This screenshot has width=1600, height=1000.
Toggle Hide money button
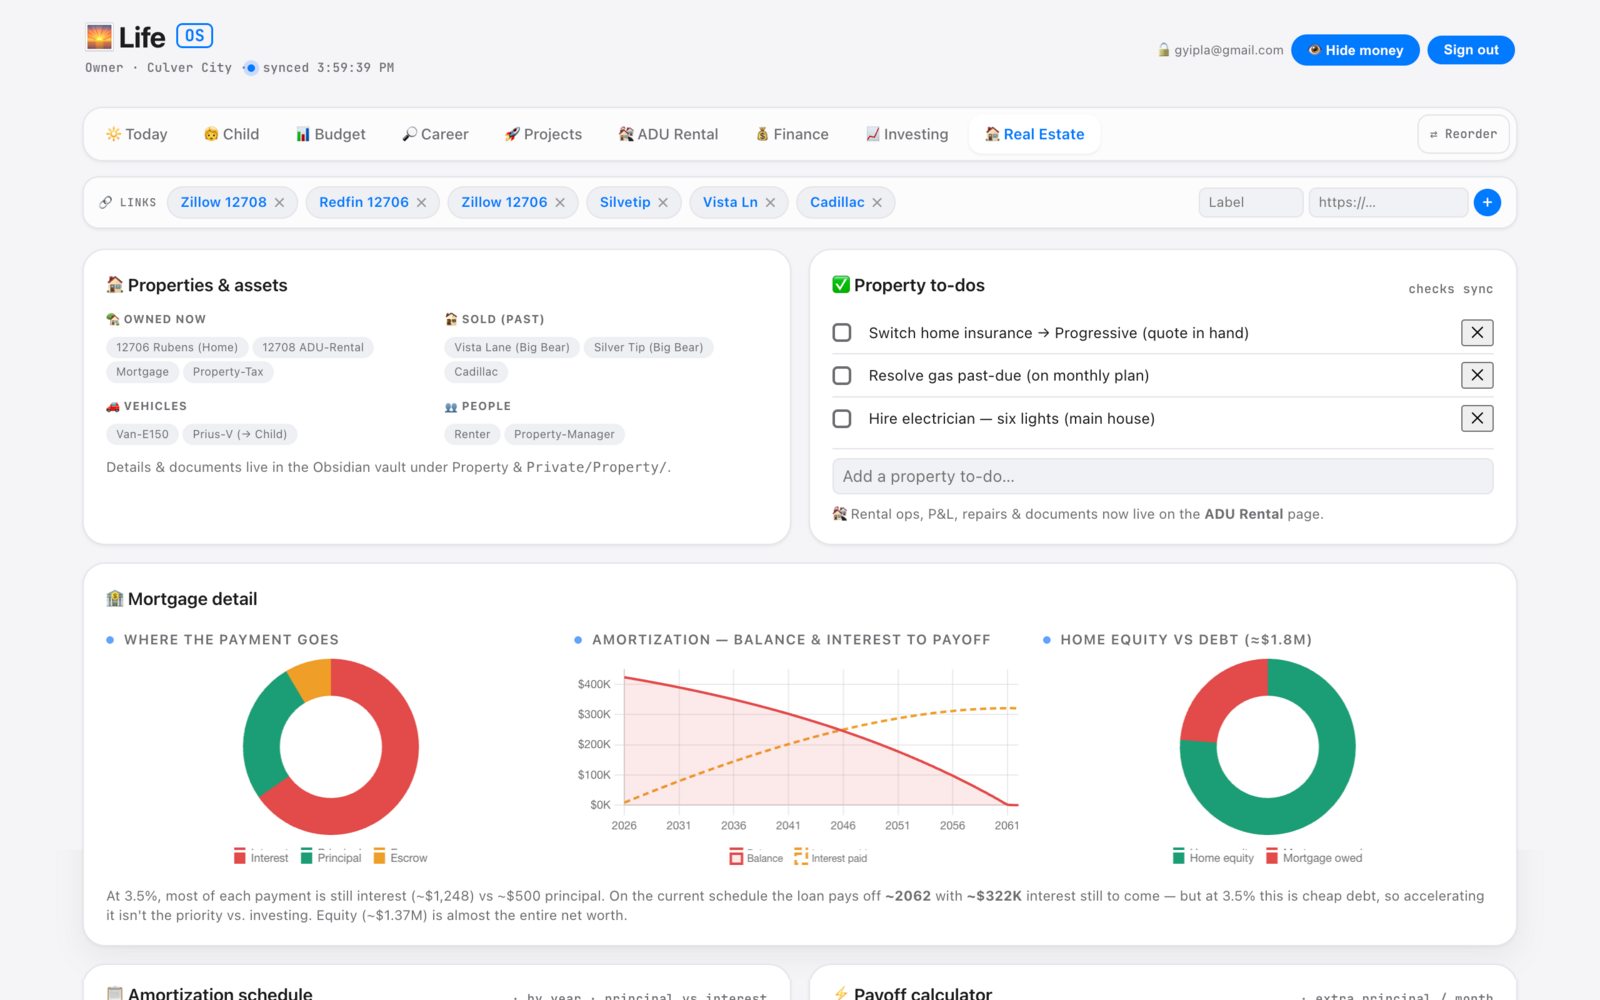point(1355,50)
